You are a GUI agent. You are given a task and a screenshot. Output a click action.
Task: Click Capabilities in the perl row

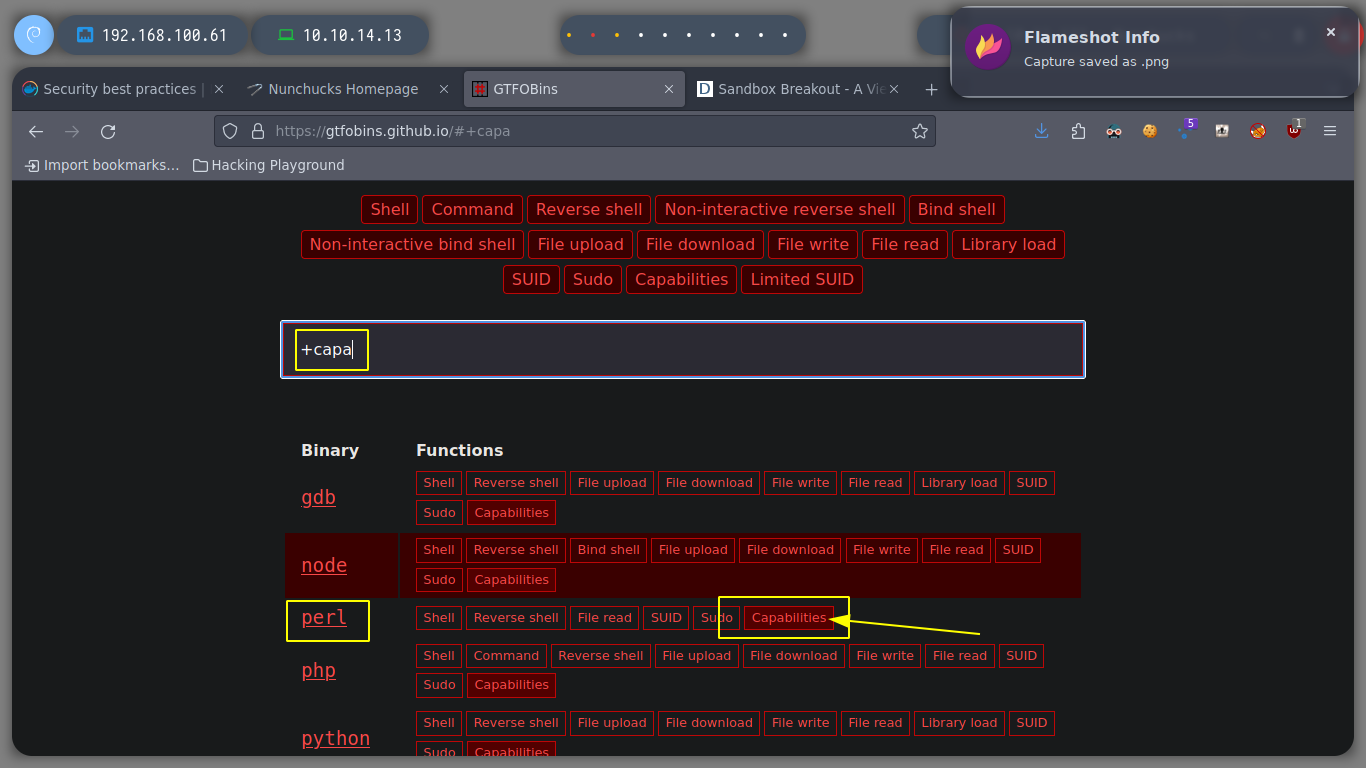tap(789, 618)
